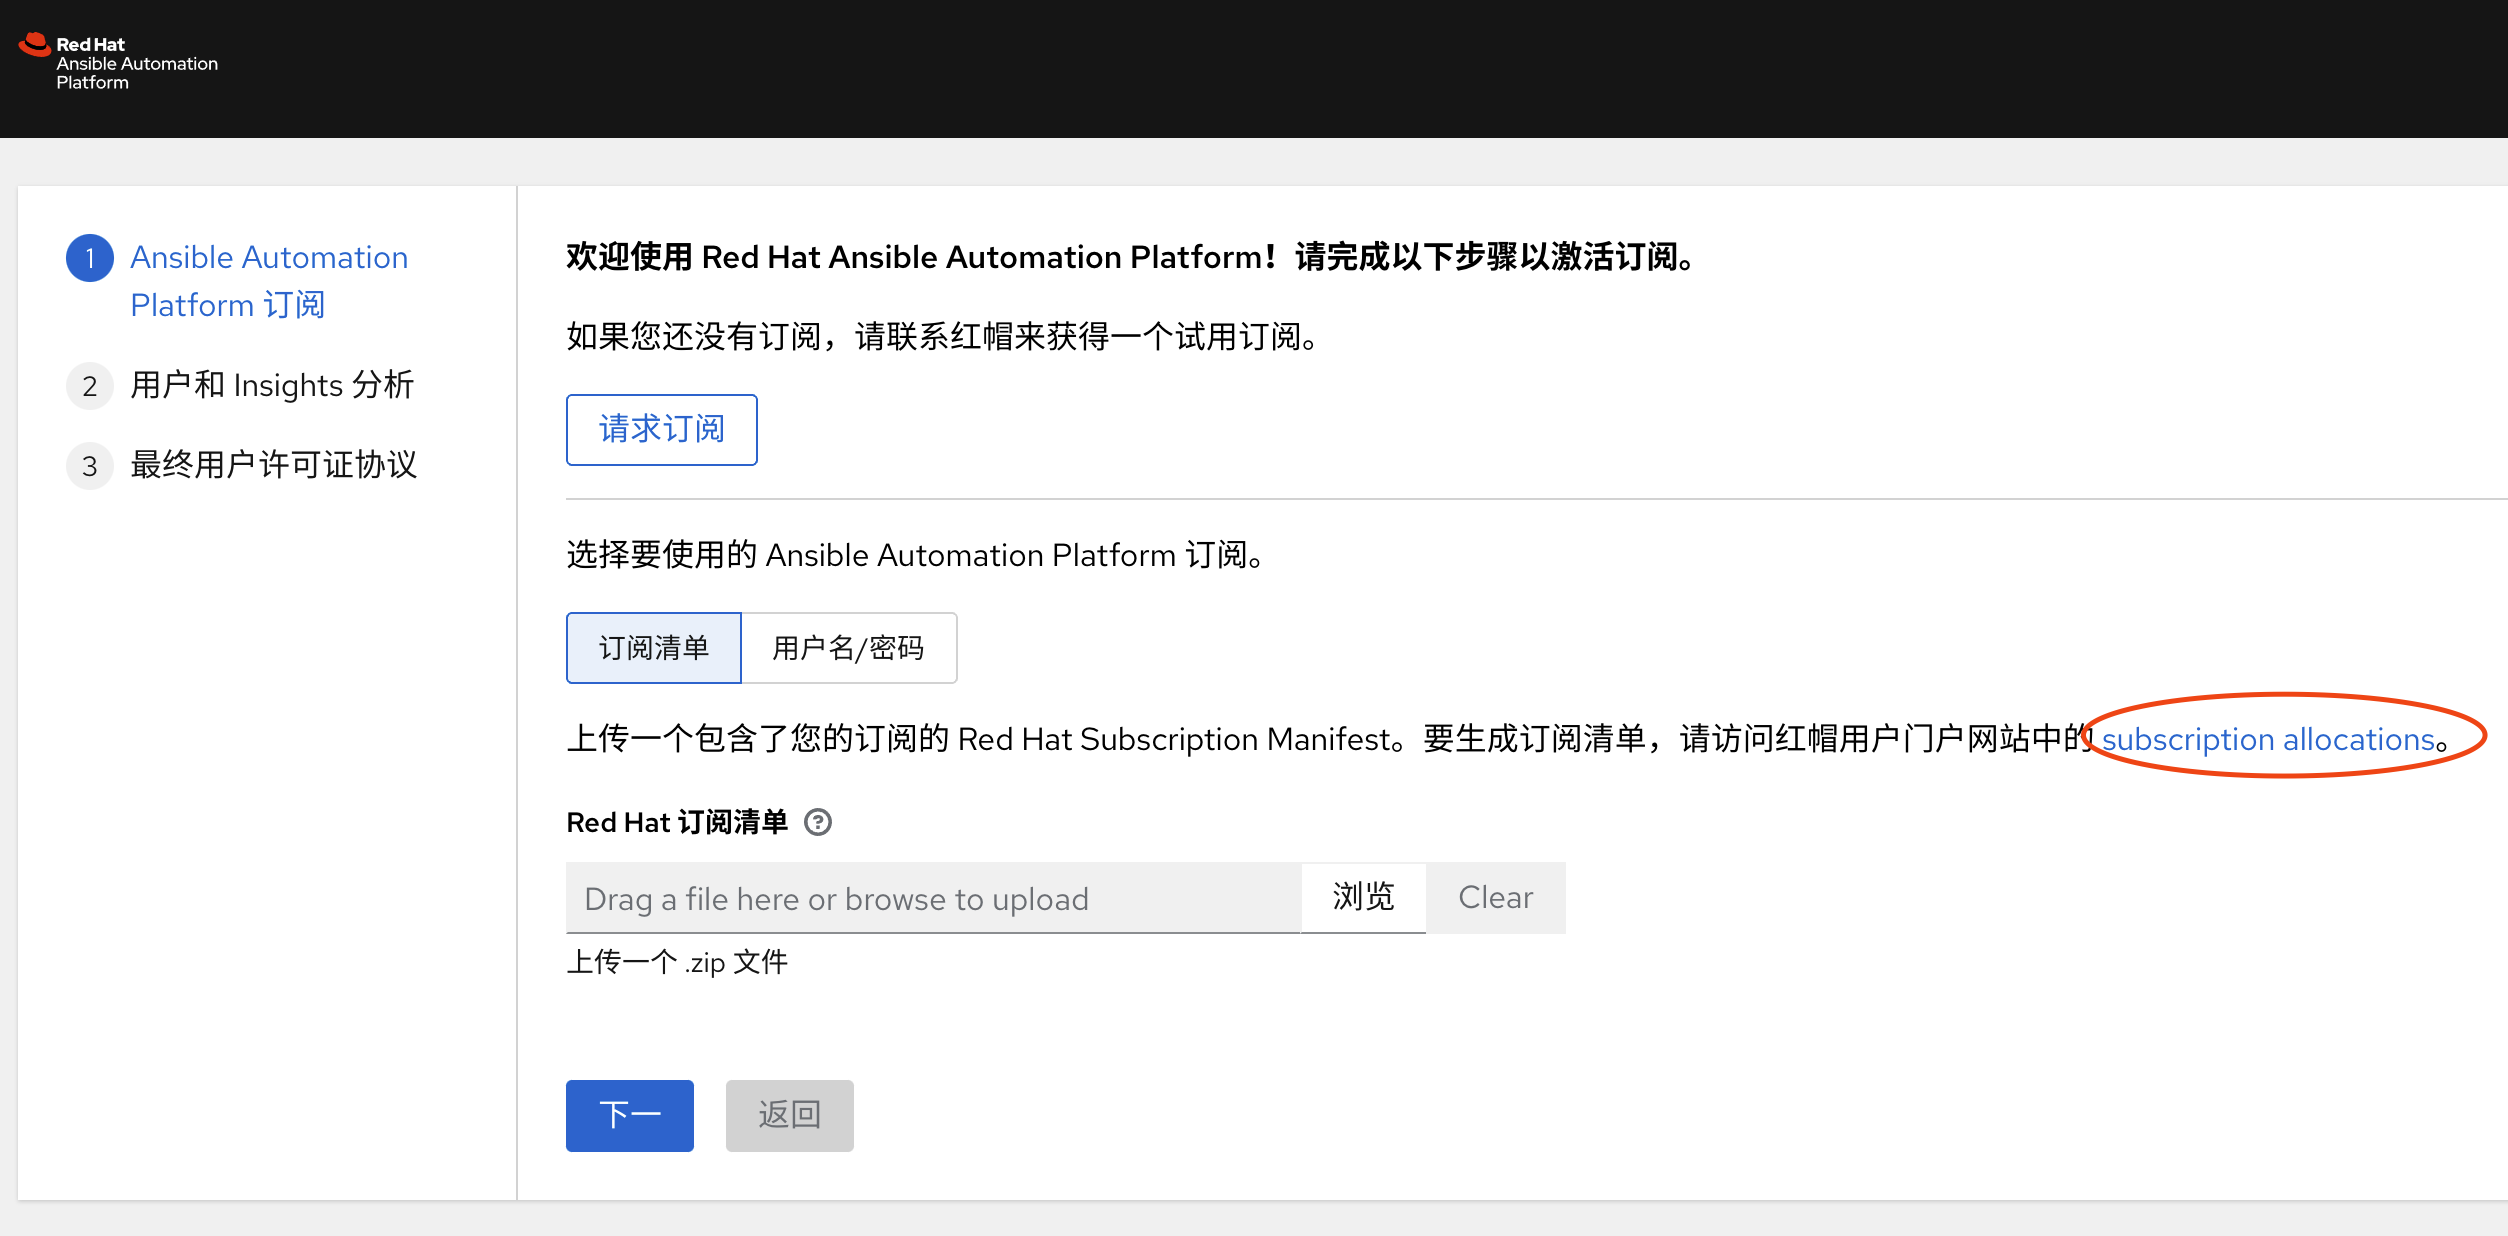Switch to 用户名/密码 toggle option

[x=848, y=648]
